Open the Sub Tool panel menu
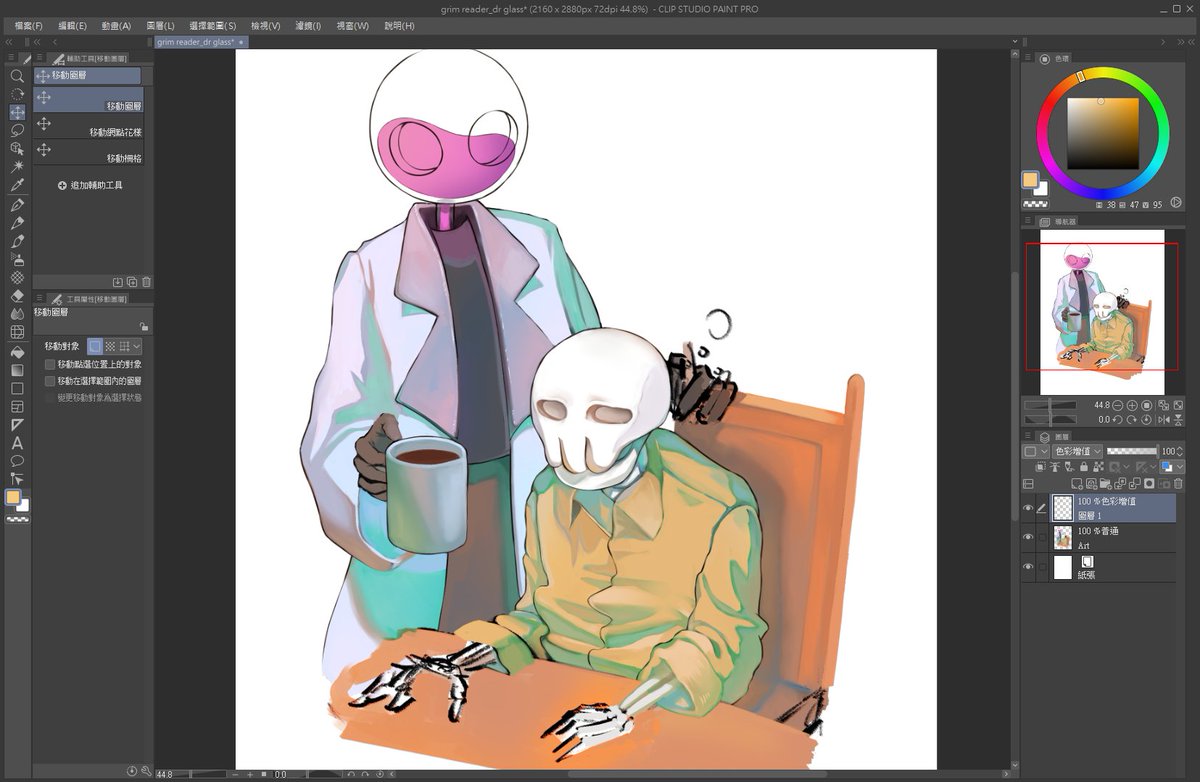Image resolution: width=1200 pixels, height=782 pixels. pos(41,59)
